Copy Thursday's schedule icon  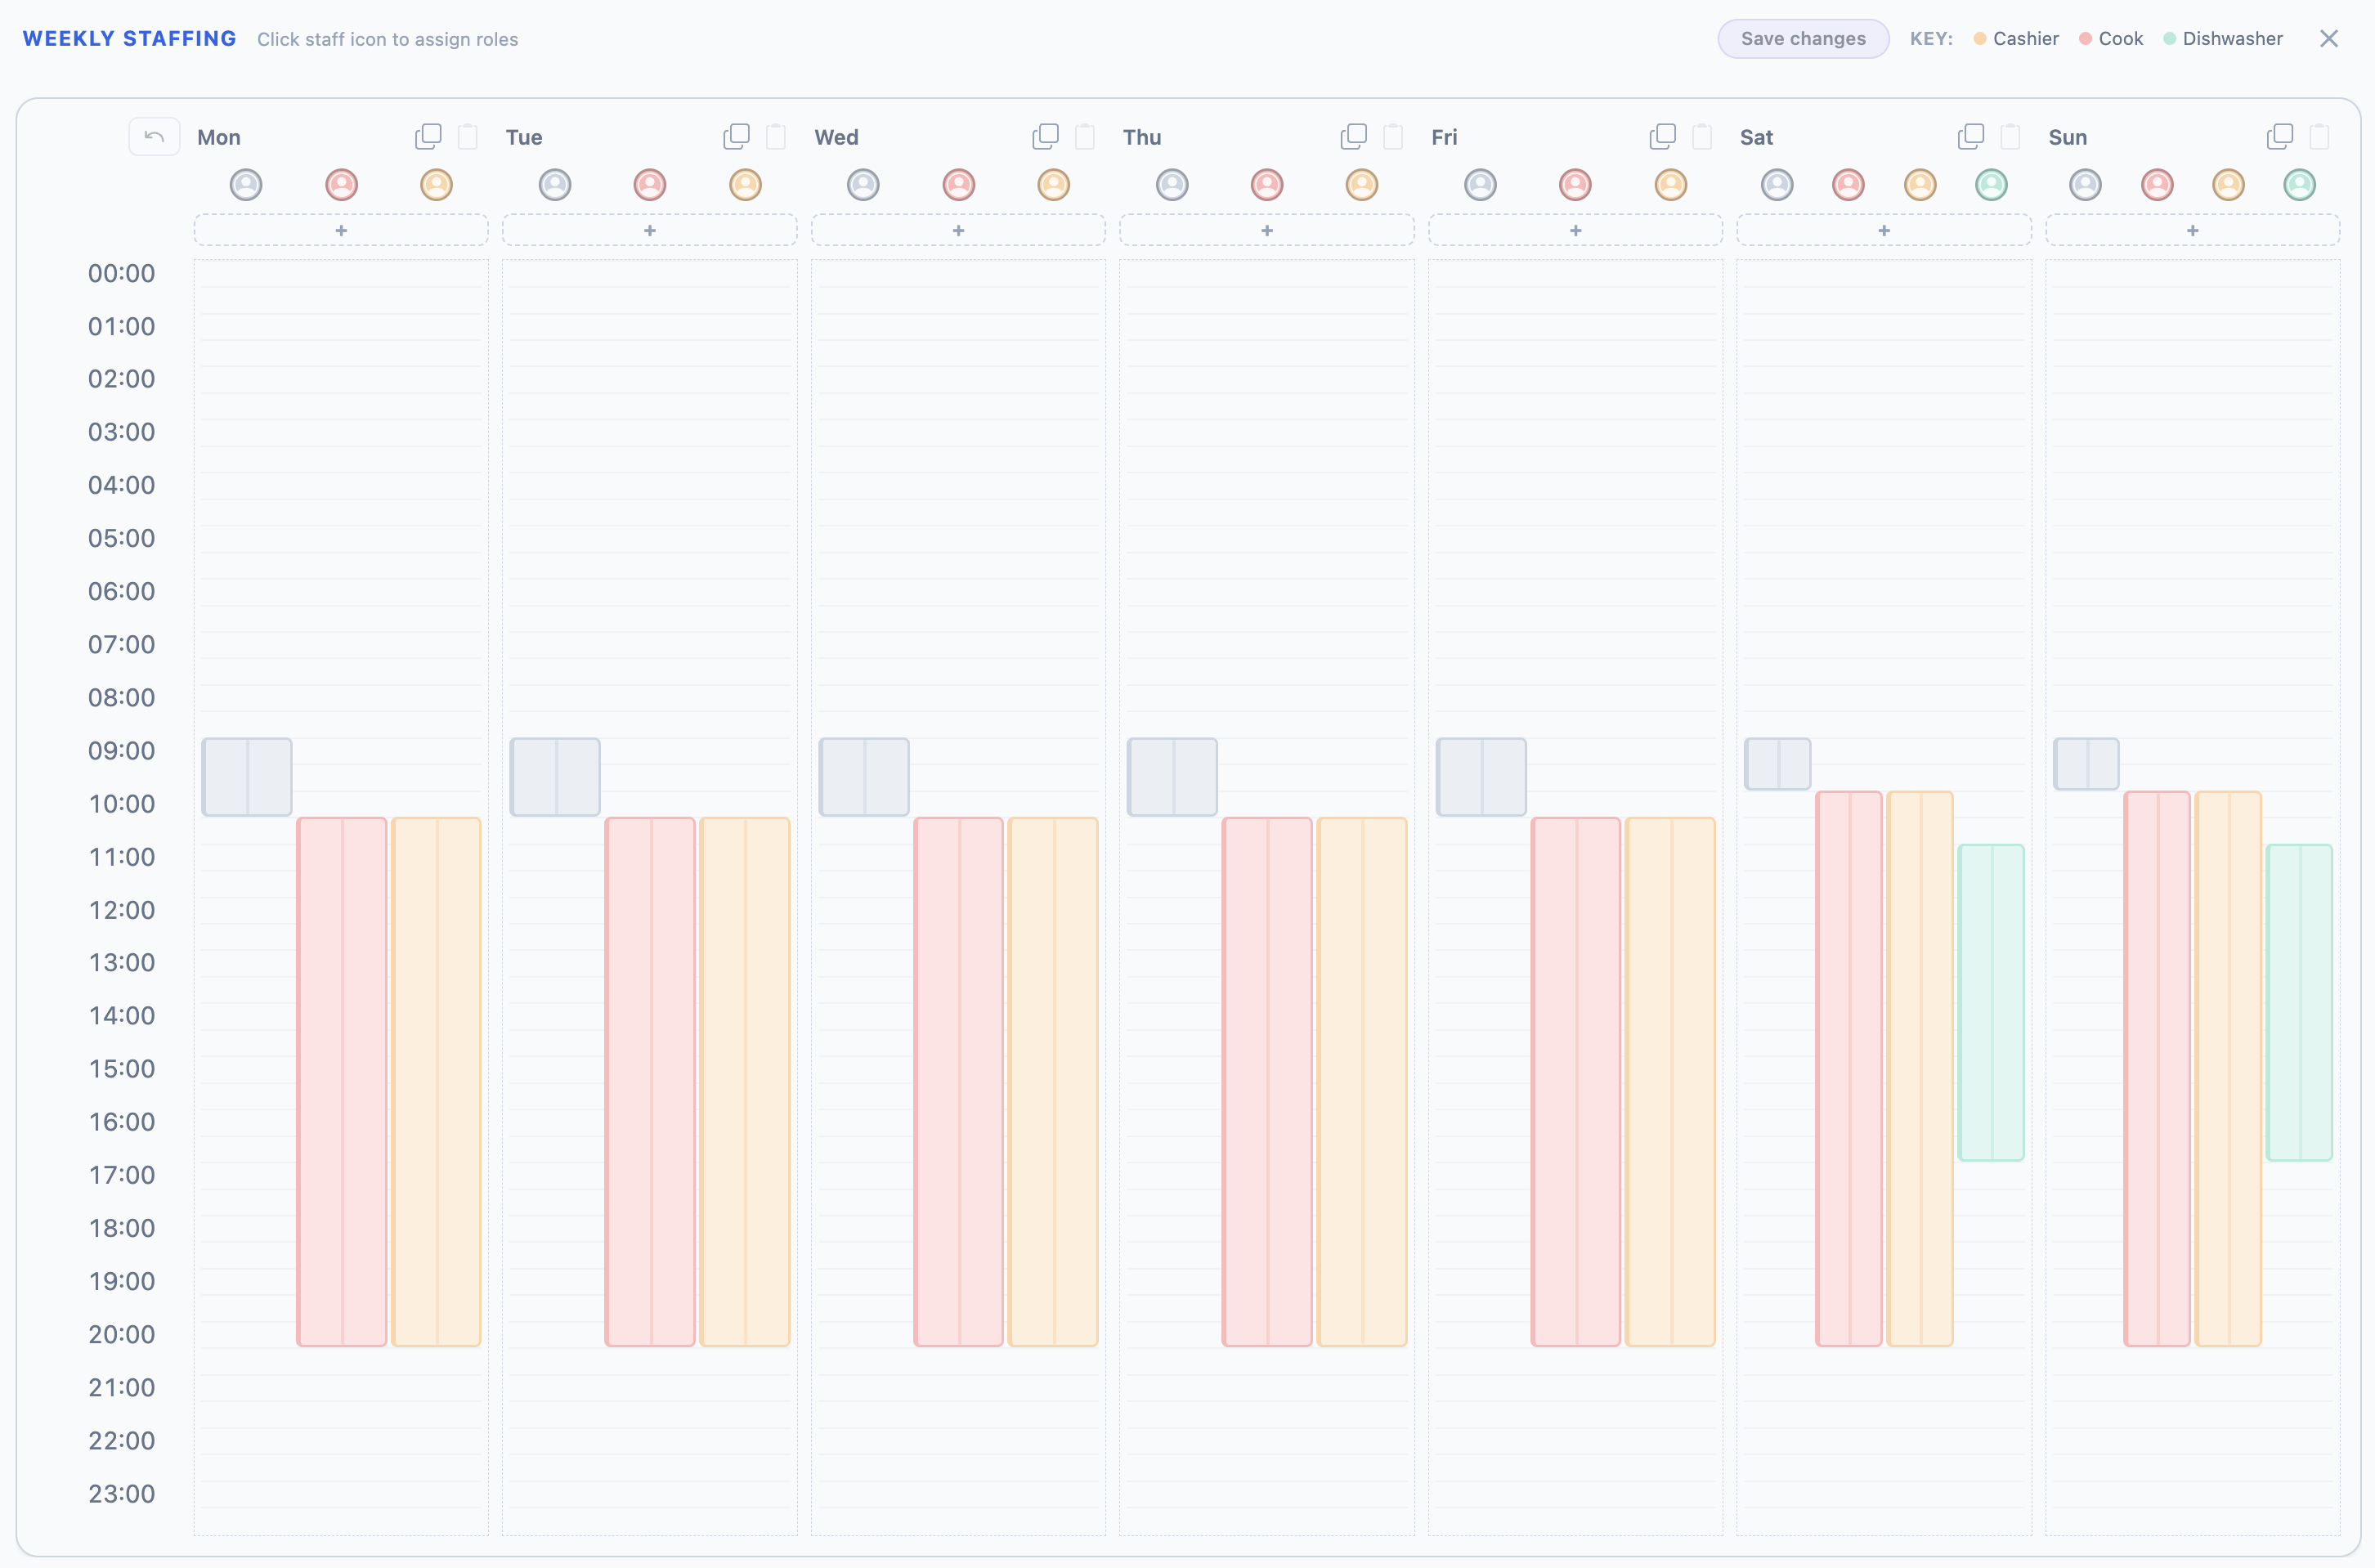(1353, 136)
